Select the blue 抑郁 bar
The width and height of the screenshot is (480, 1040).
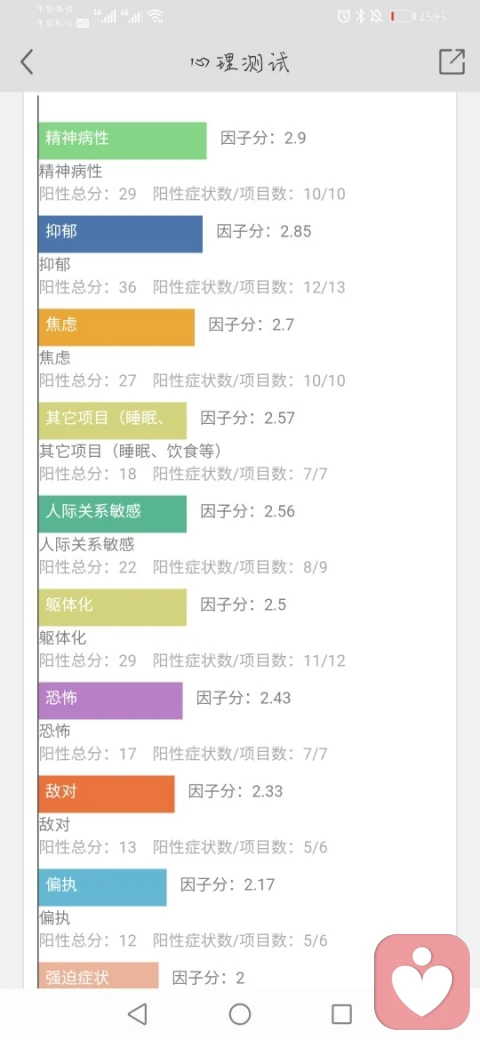pyautogui.click(x=120, y=234)
